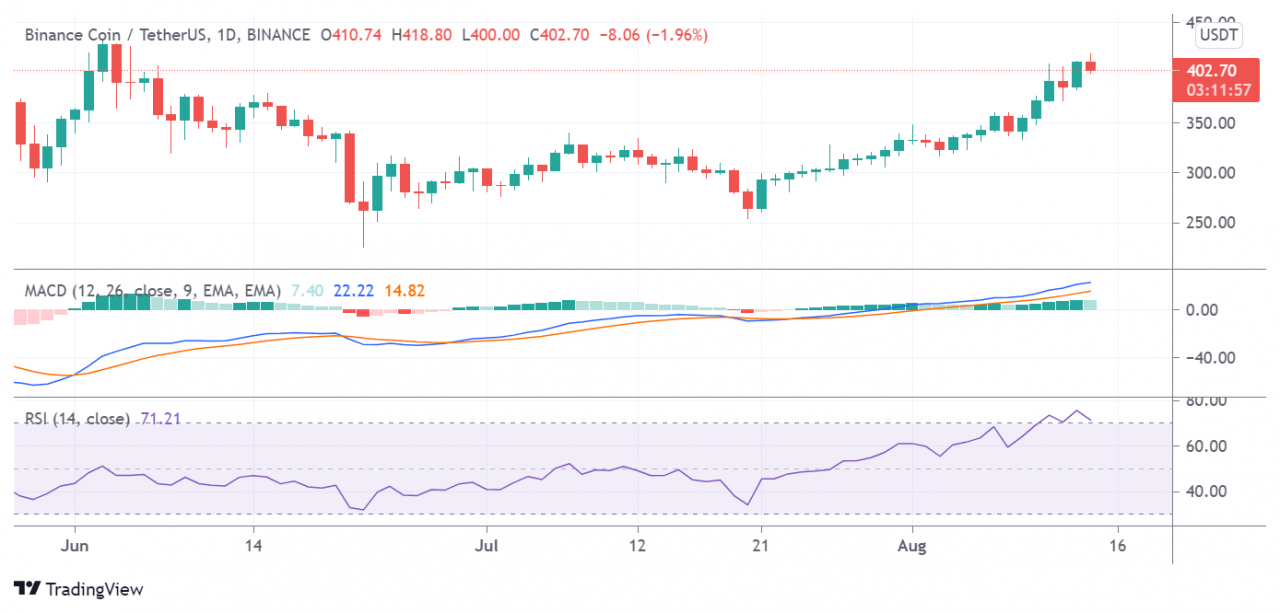
Task: Click the latest red candlestick at chart right
Action: click(x=1091, y=66)
